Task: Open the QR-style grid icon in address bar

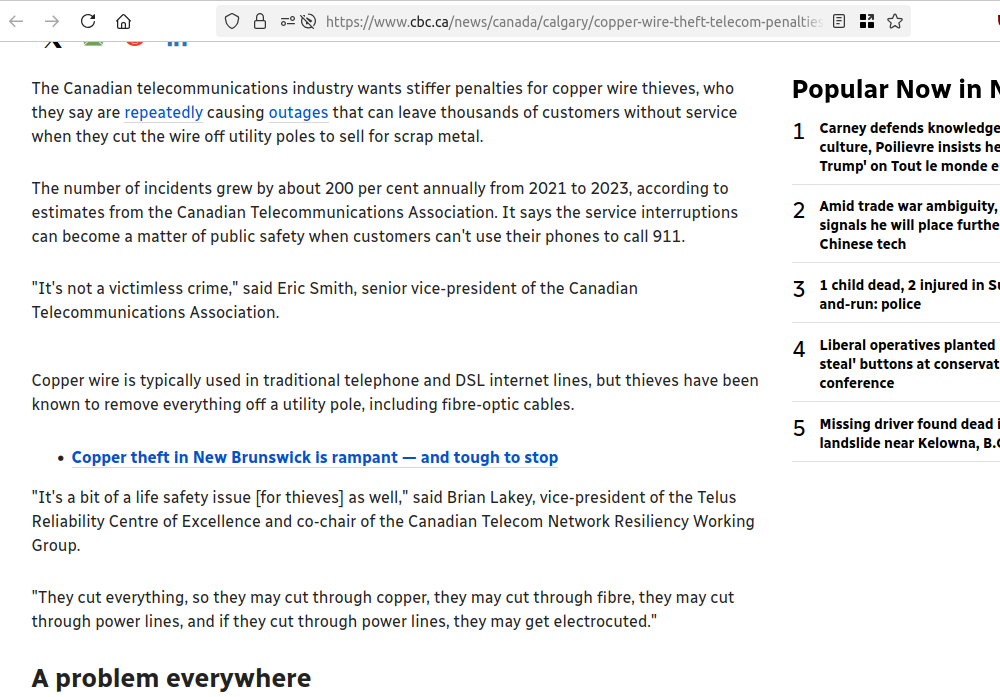Action: (867, 22)
